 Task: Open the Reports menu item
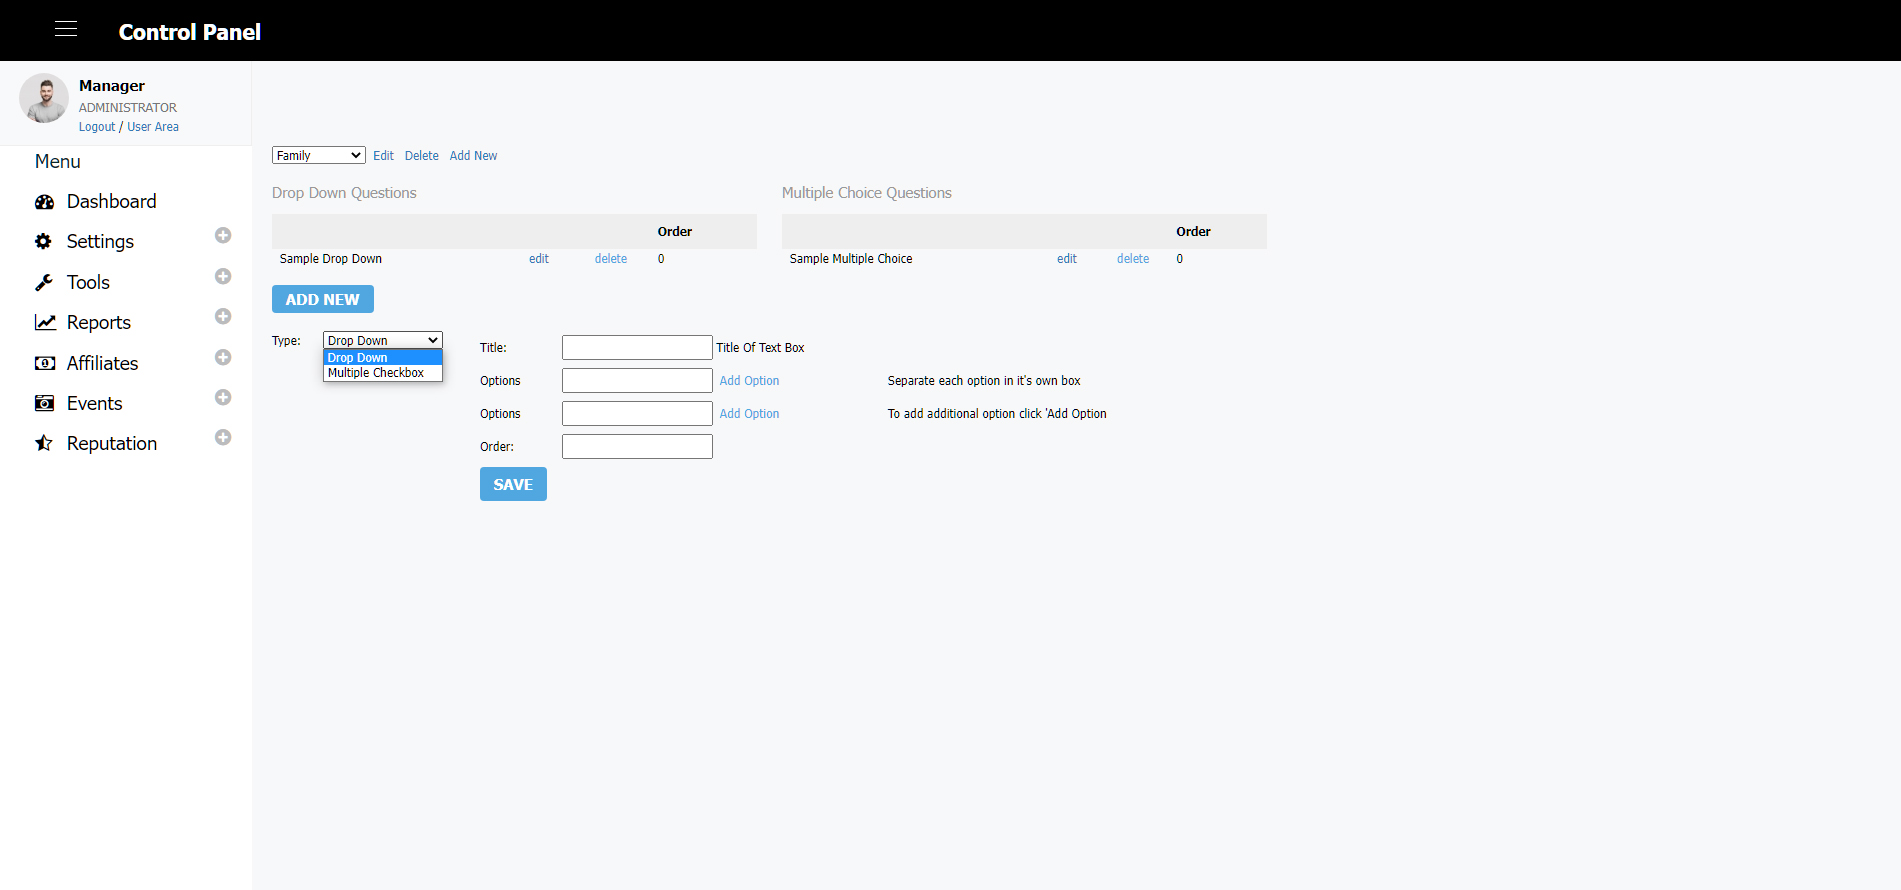pyautogui.click(x=98, y=323)
